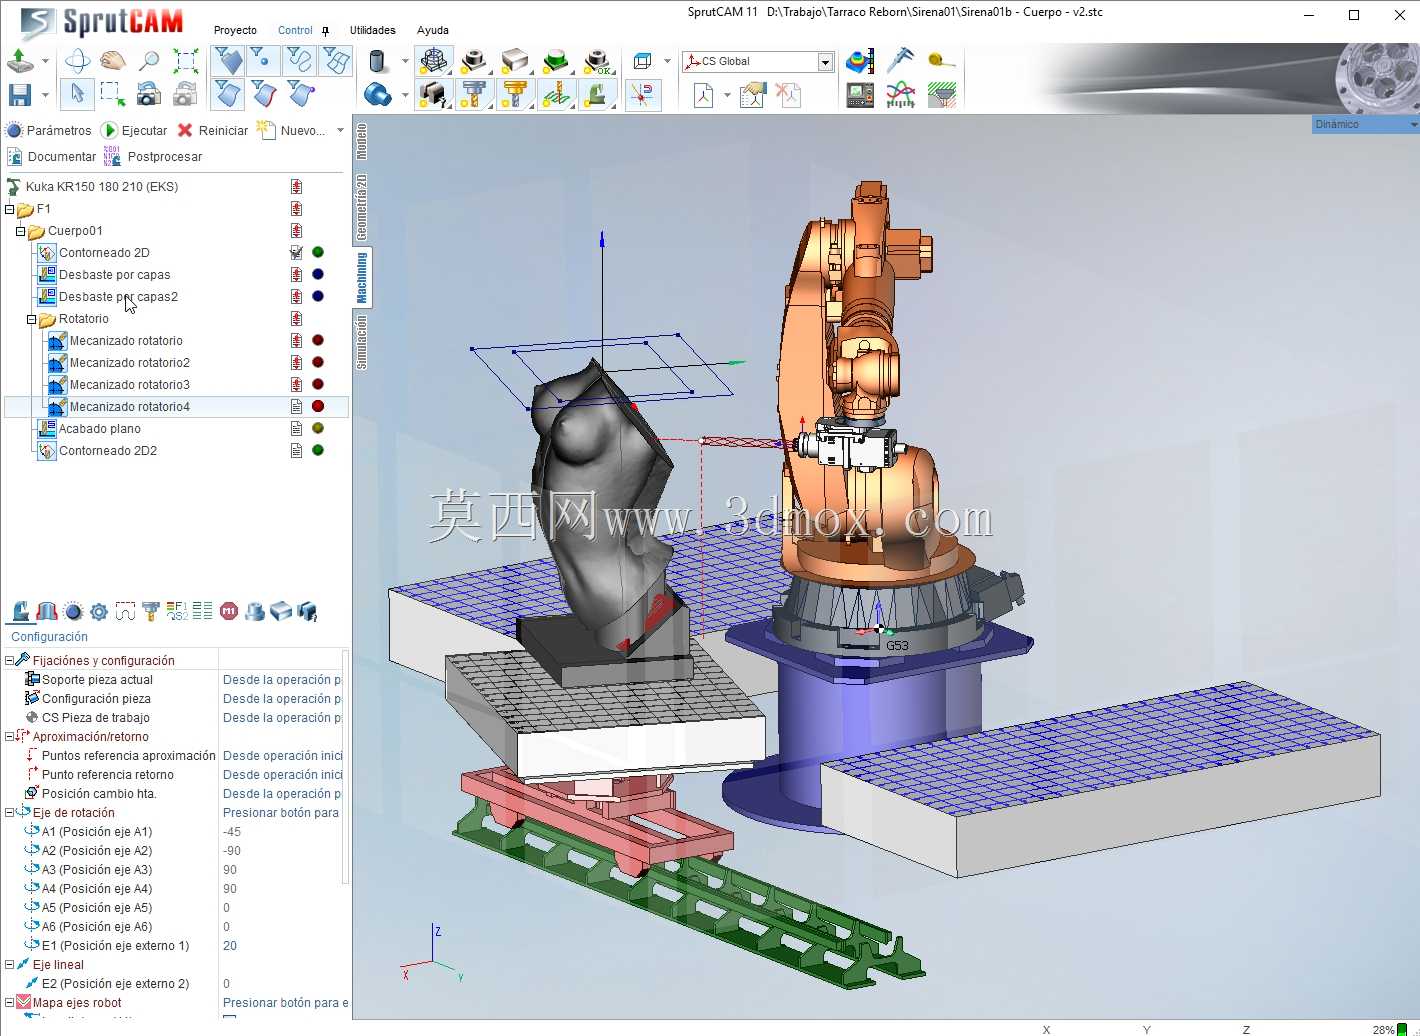Activate the arrow selection pointer tool
1420x1036 pixels.
tap(77, 94)
